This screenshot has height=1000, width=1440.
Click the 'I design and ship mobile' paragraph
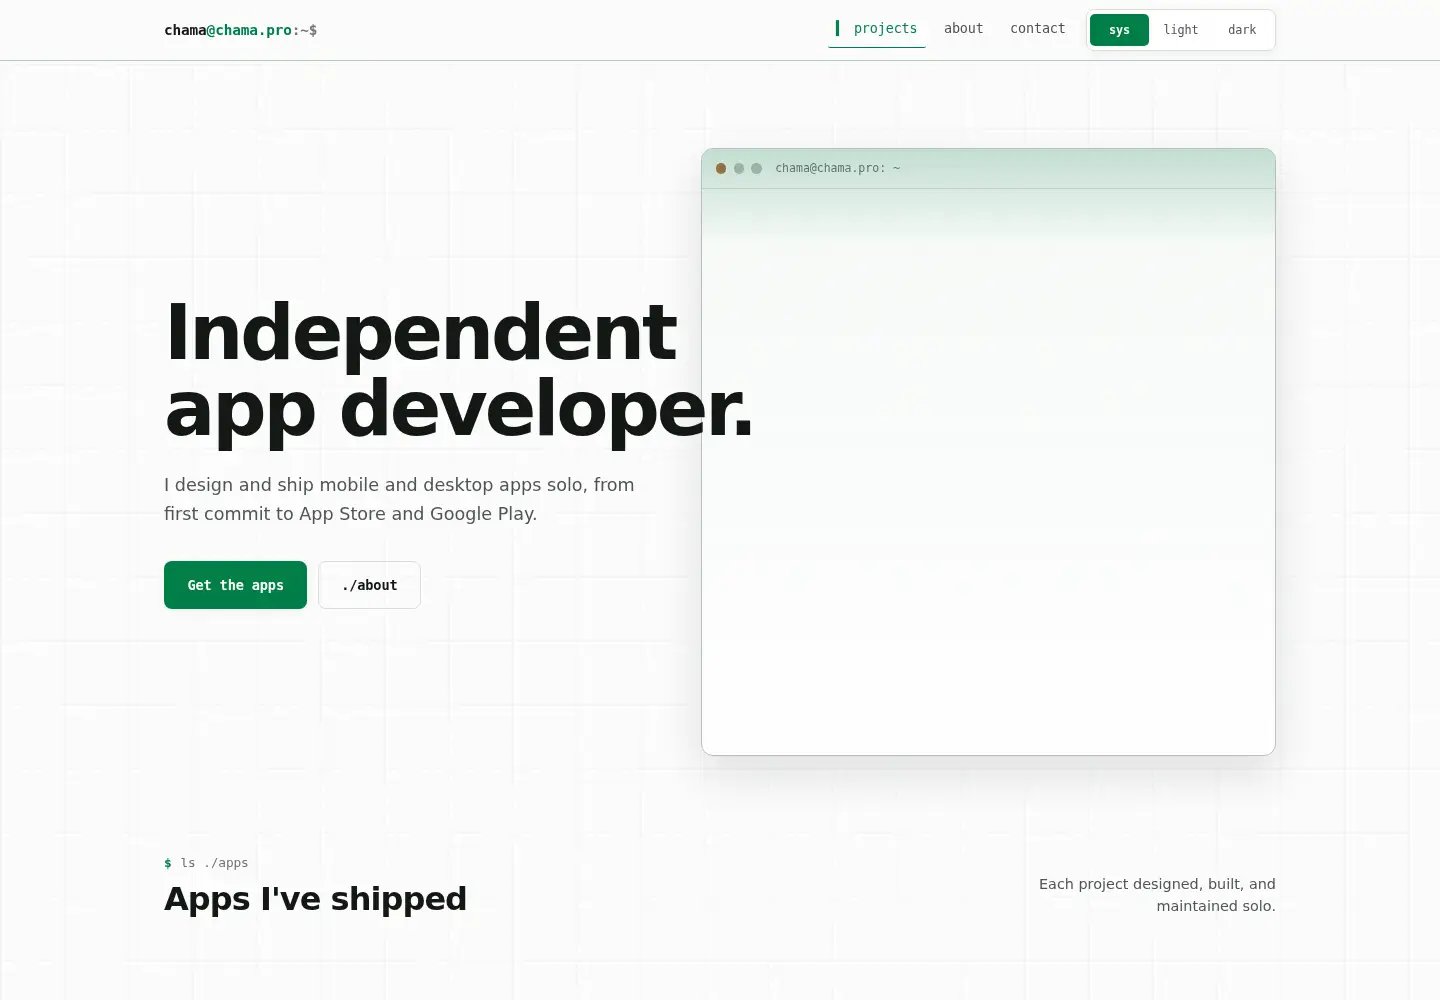pyautogui.click(x=399, y=499)
